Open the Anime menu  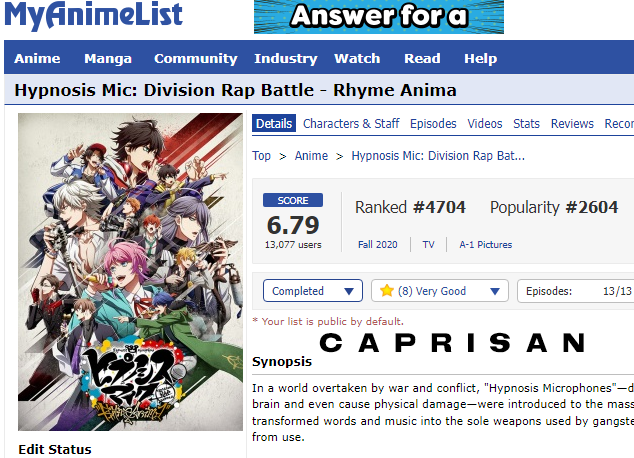tap(37, 58)
